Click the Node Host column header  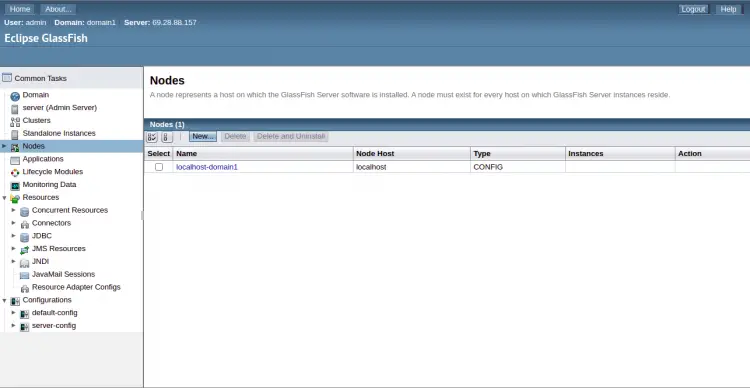tap(412, 154)
